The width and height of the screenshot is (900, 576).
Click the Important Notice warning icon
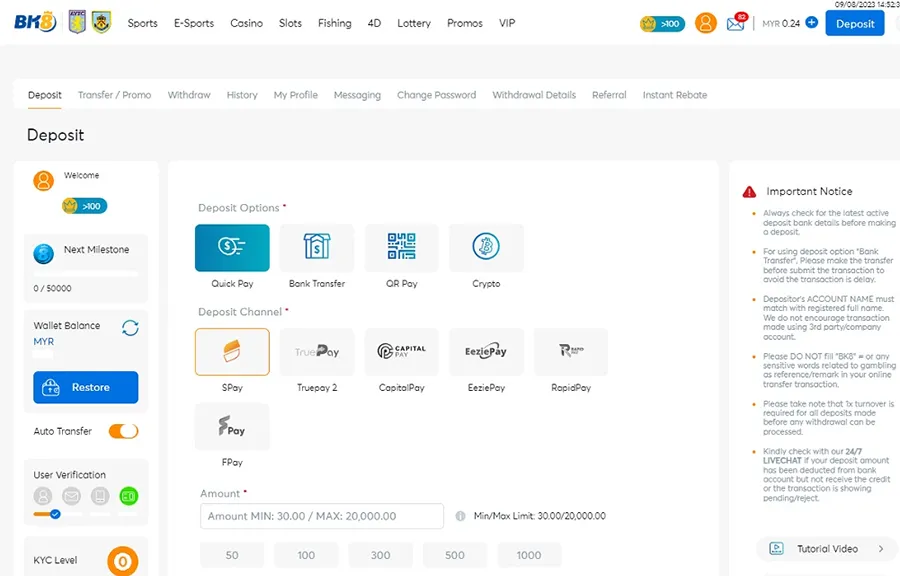[749, 192]
